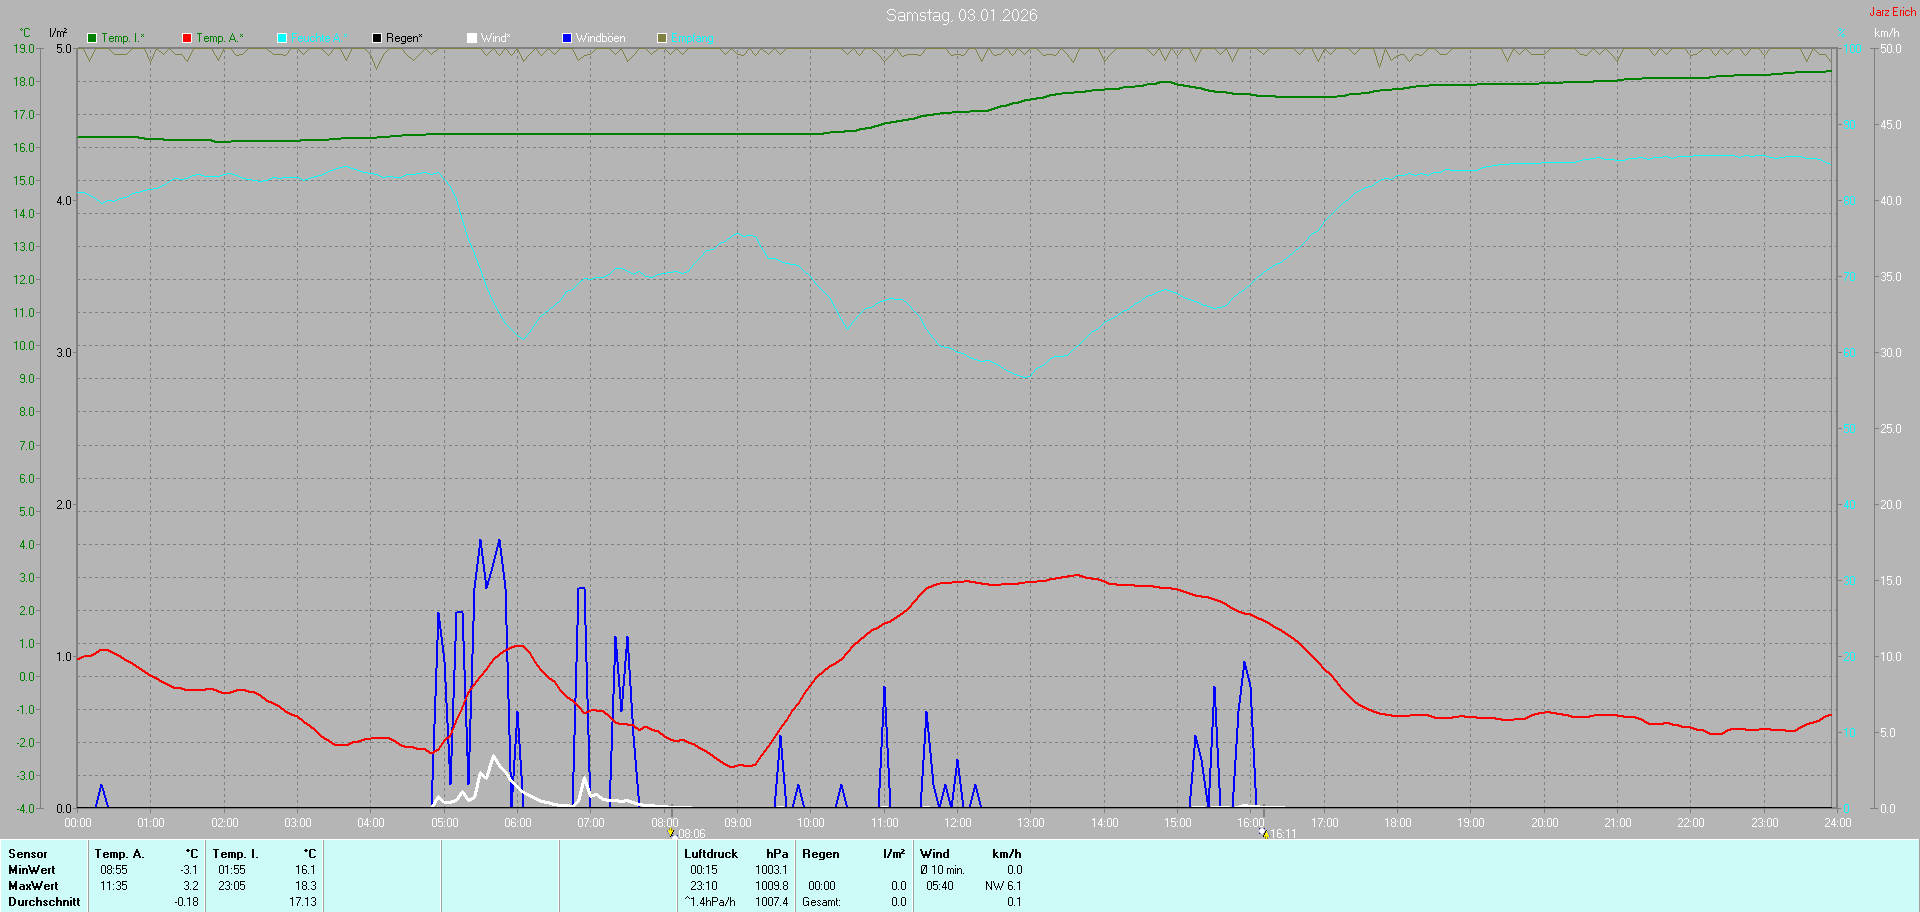Image resolution: width=1920 pixels, height=912 pixels.
Task: Click the cyan Feuchte A. legend square
Action: pyautogui.click(x=282, y=38)
